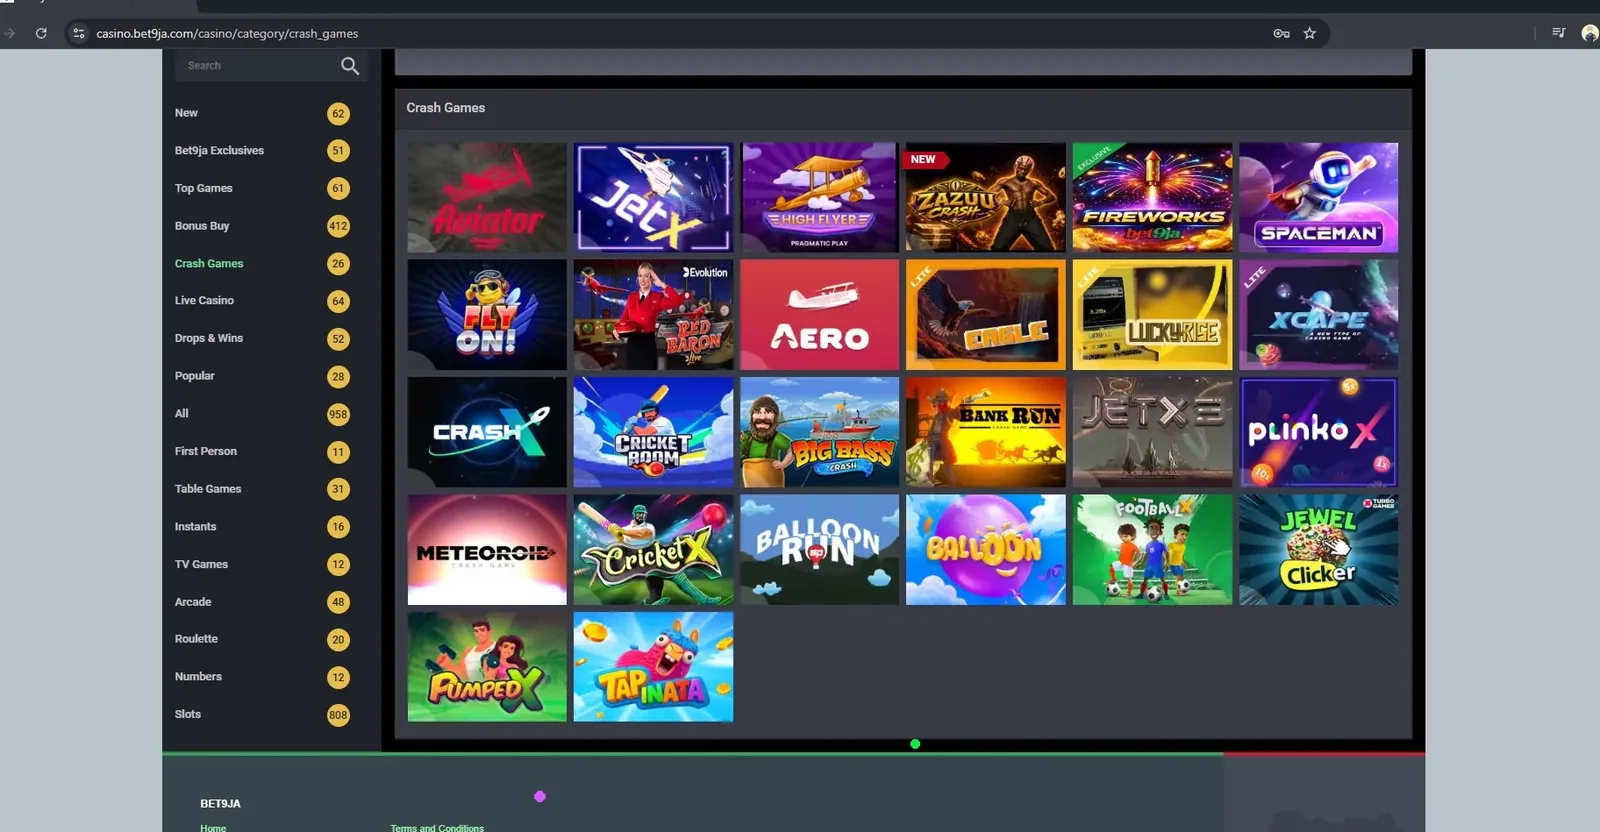The width and height of the screenshot is (1600, 832).
Task: Click the address bar URL
Action: [227, 33]
